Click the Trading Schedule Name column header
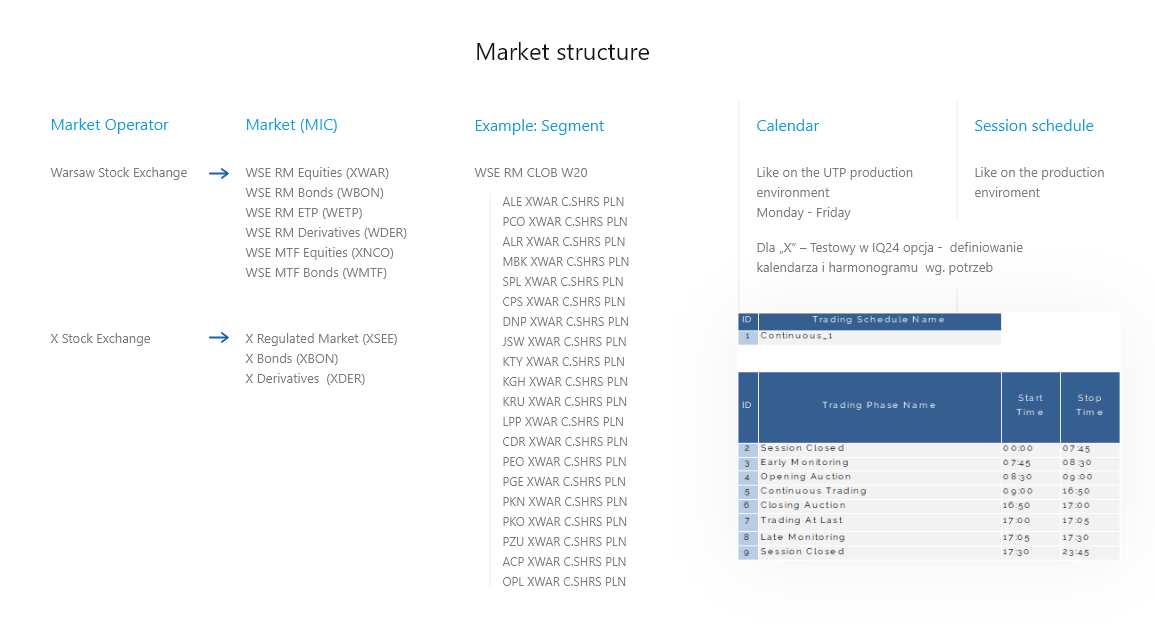Image resolution: width=1155 pixels, height=624 pixels. (x=878, y=320)
